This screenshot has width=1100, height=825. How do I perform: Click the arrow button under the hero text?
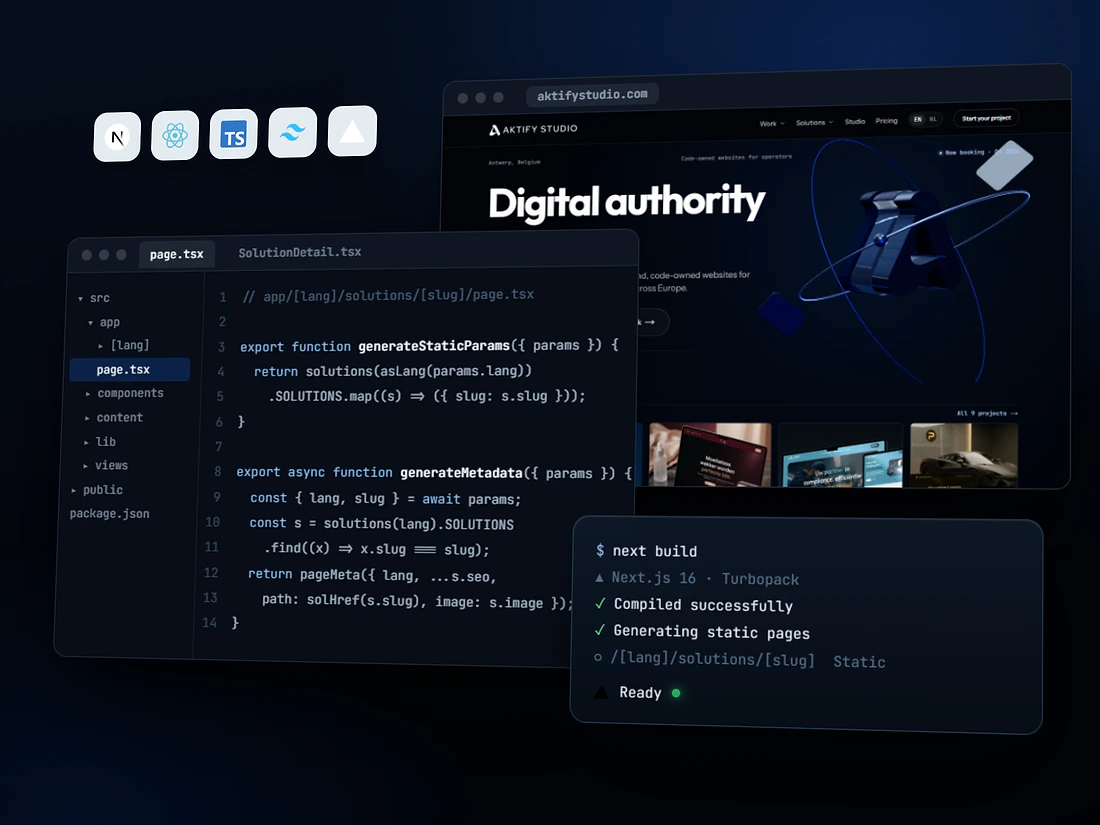coord(650,322)
